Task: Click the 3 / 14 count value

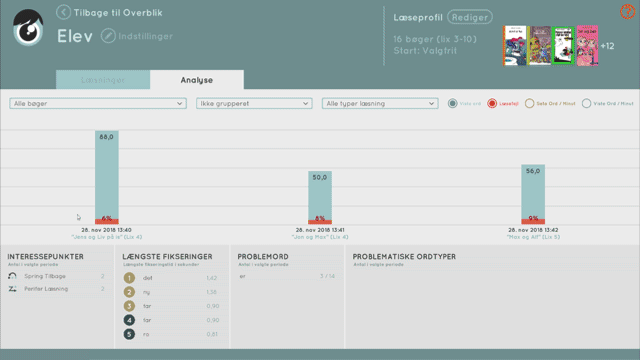Action: click(x=327, y=276)
